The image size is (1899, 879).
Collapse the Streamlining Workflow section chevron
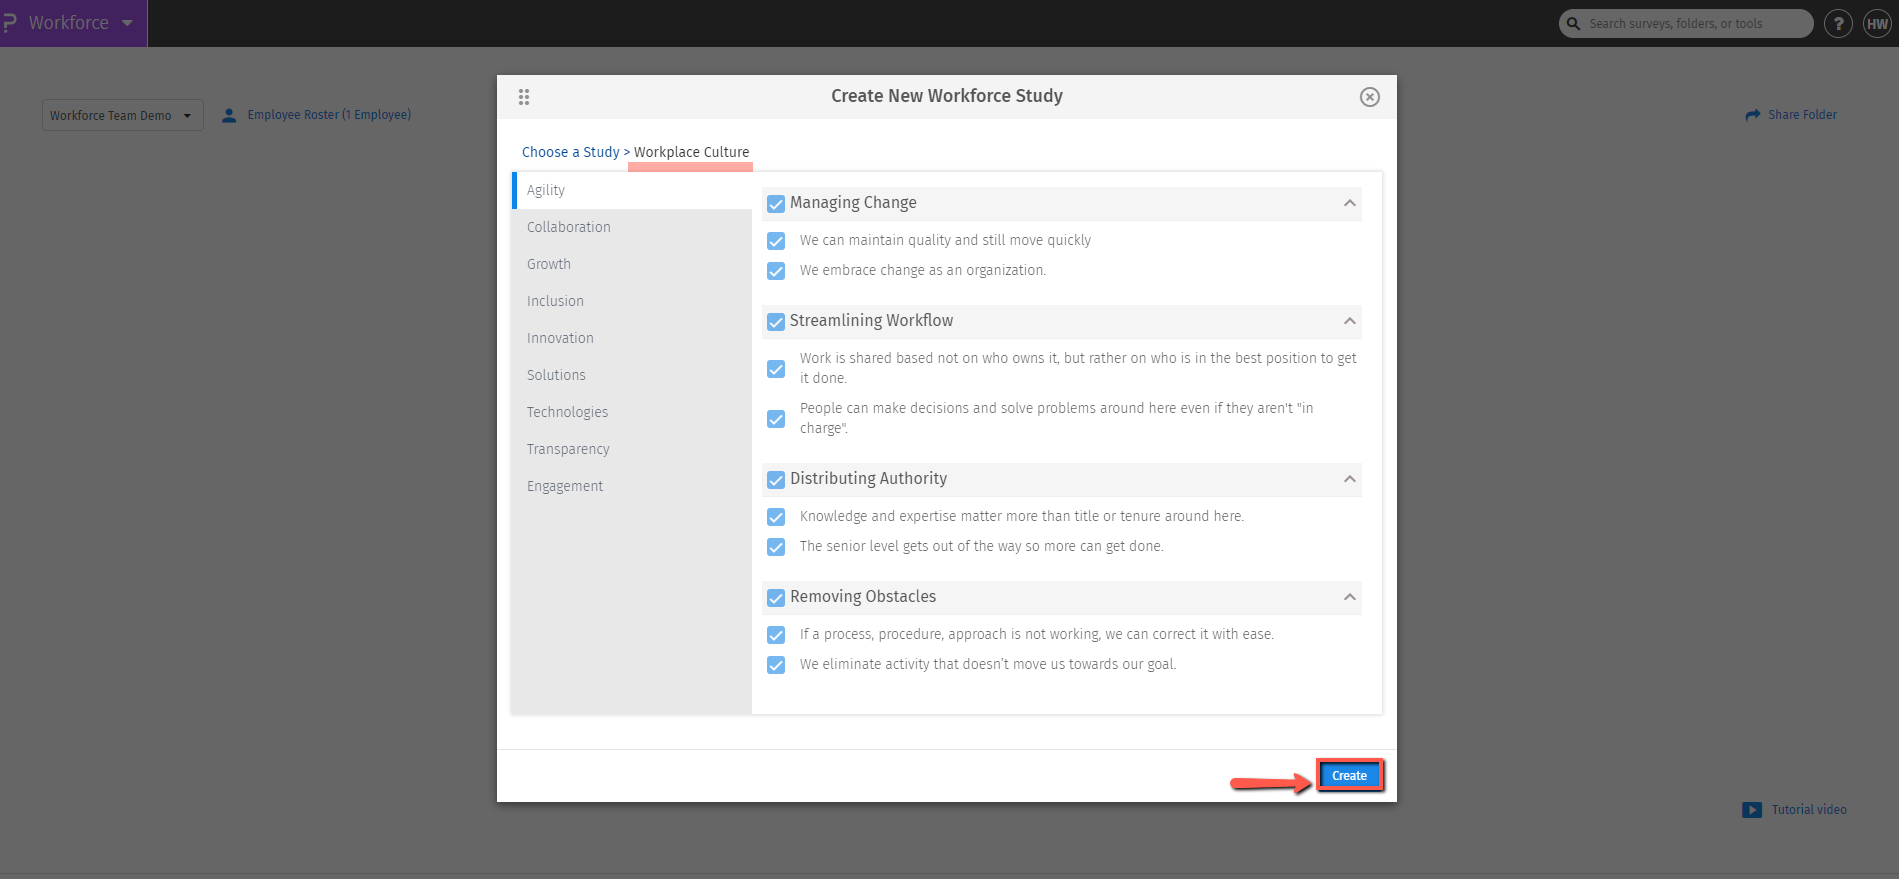(x=1350, y=321)
